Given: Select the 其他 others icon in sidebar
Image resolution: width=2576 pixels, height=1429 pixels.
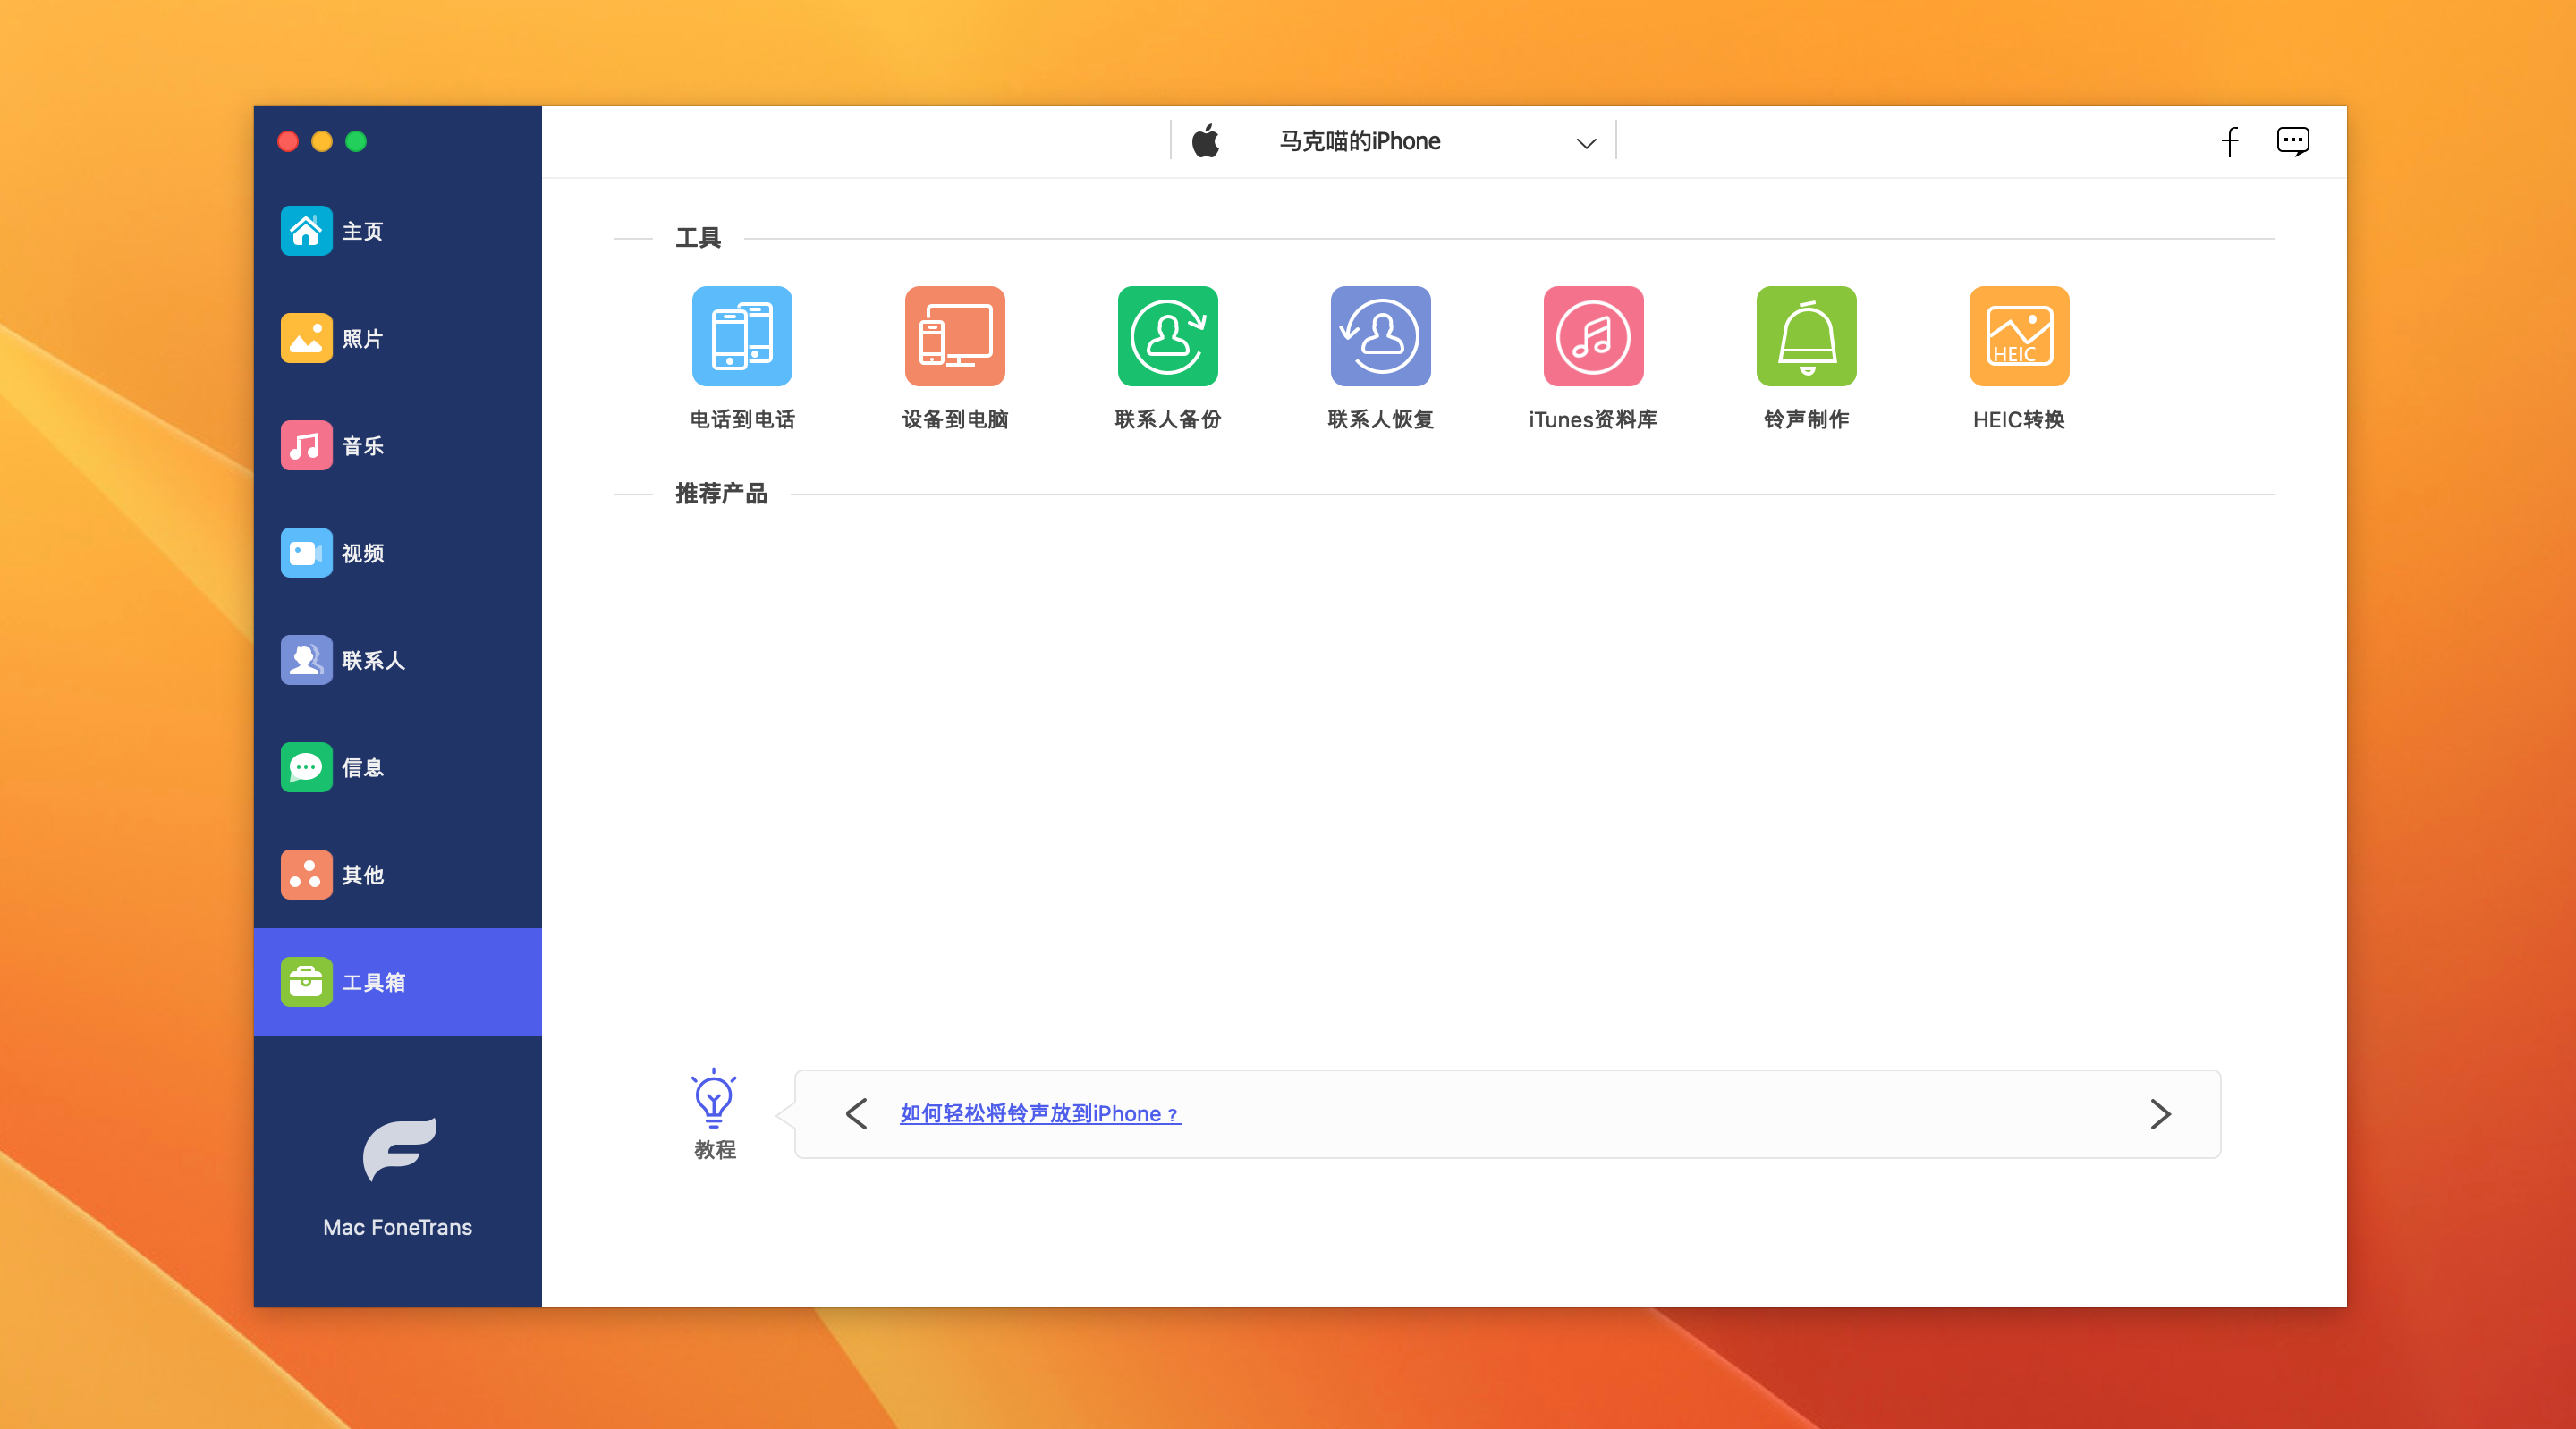Looking at the screenshot, I should click(x=306, y=874).
